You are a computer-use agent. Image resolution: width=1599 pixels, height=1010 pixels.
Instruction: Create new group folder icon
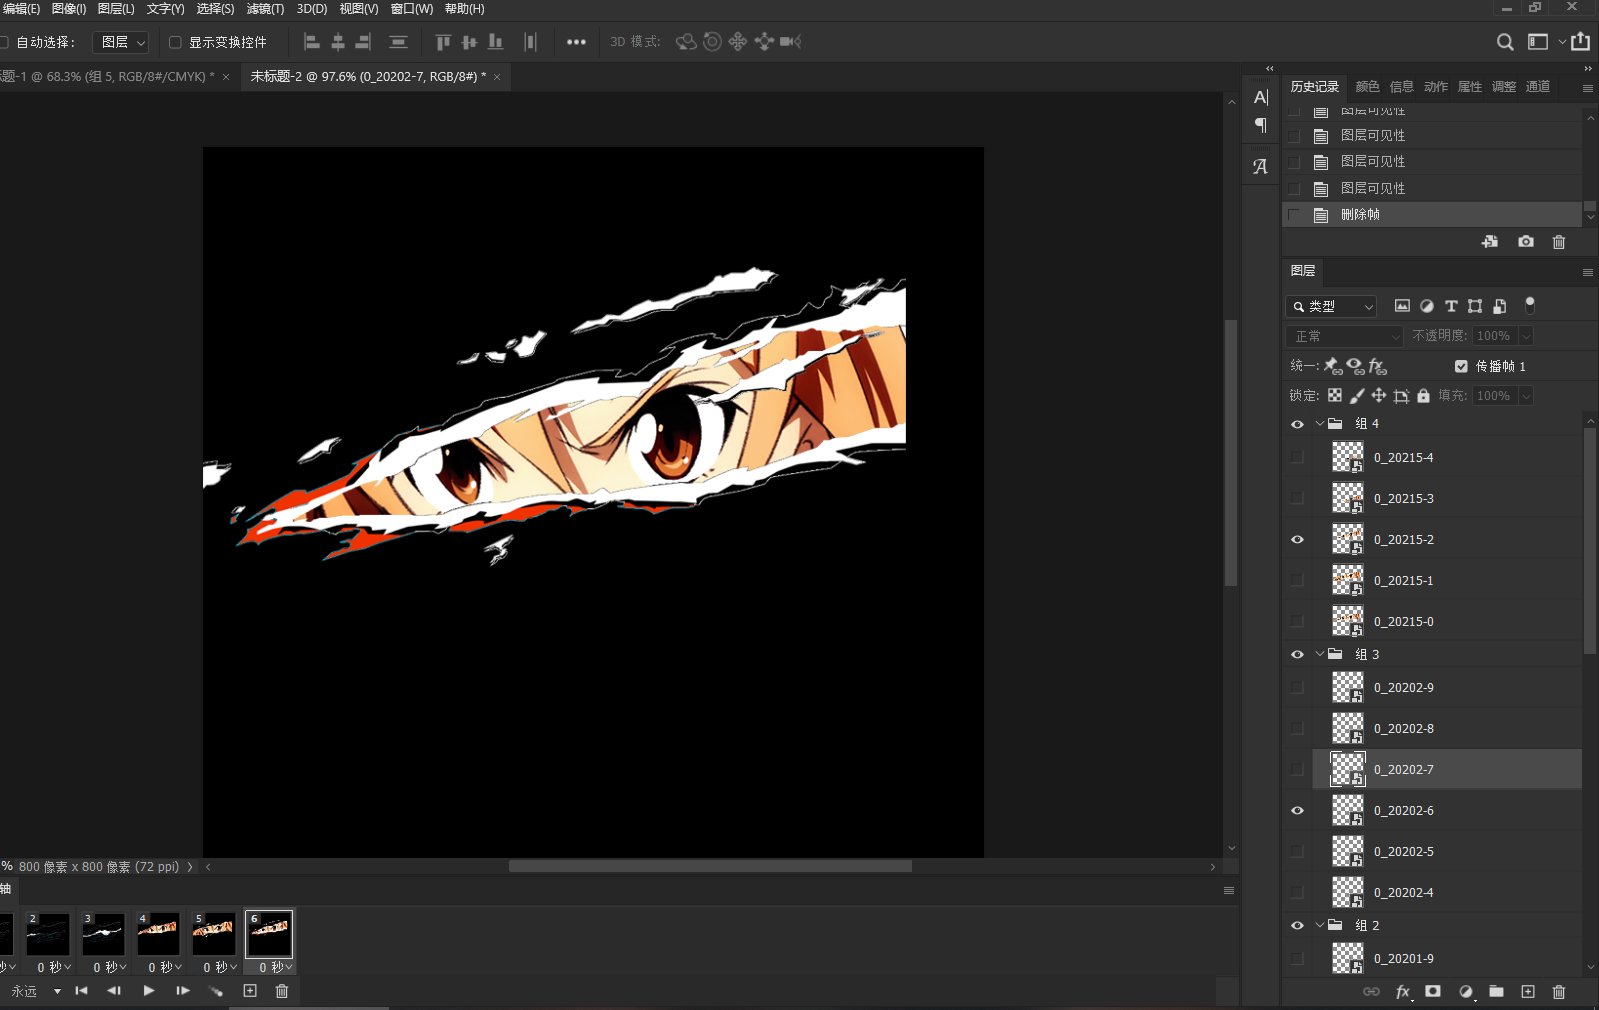tap(1496, 992)
